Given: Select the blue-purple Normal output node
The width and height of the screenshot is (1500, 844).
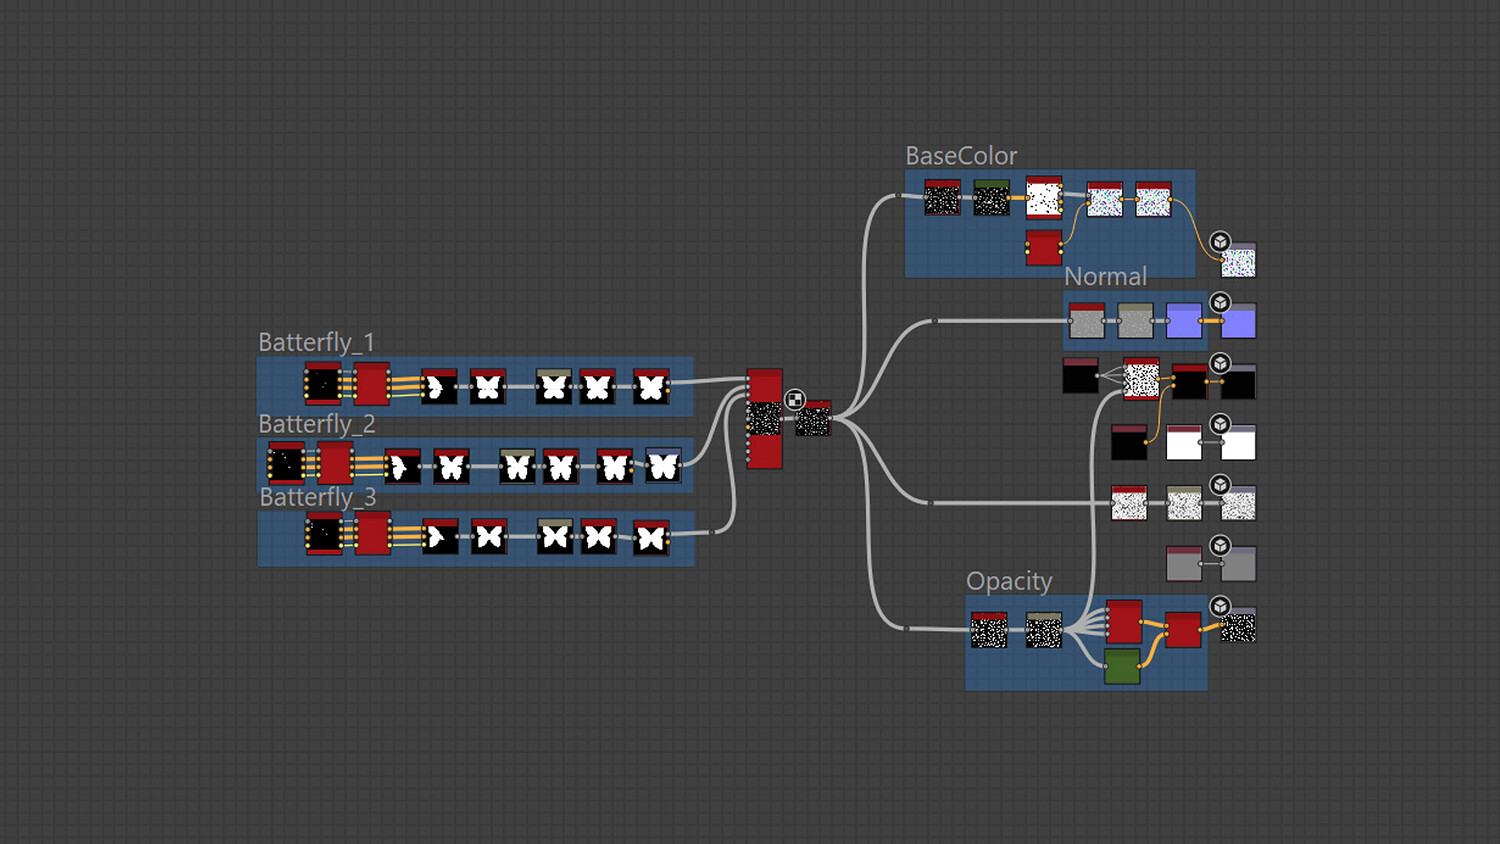Looking at the screenshot, I should pyautogui.click(x=1238, y=321).
